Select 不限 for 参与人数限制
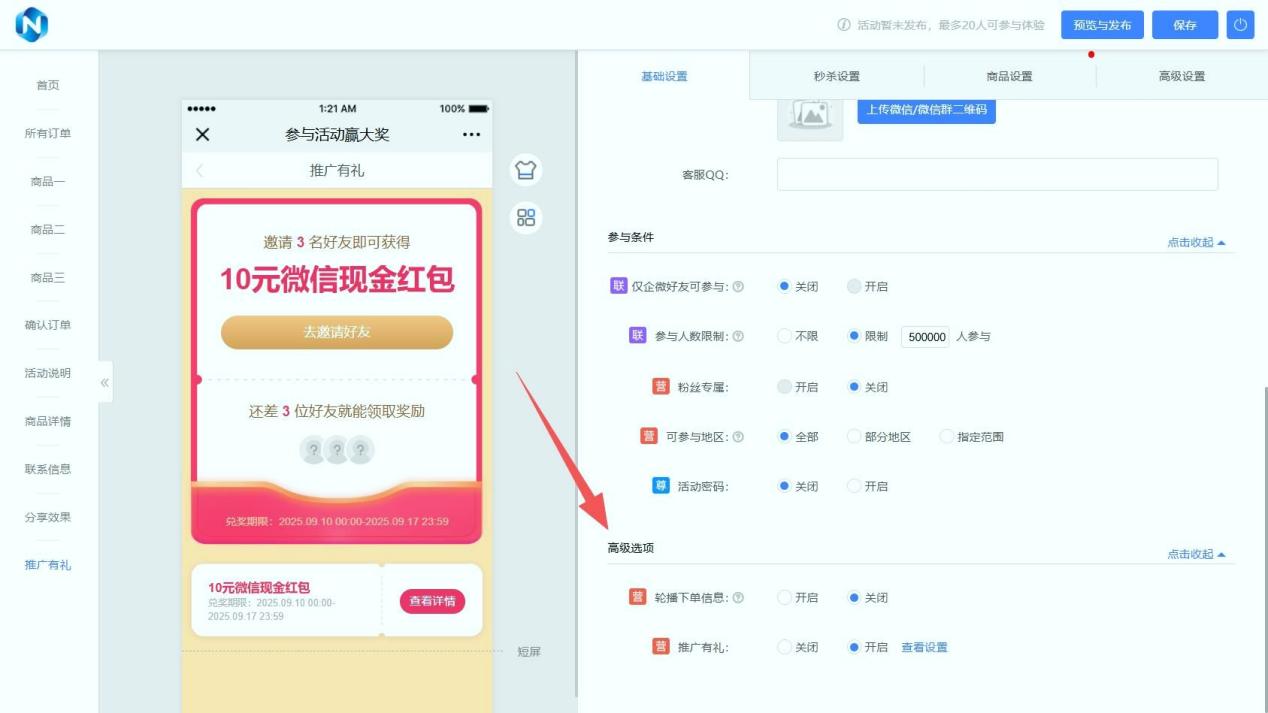 pos(785,337)
